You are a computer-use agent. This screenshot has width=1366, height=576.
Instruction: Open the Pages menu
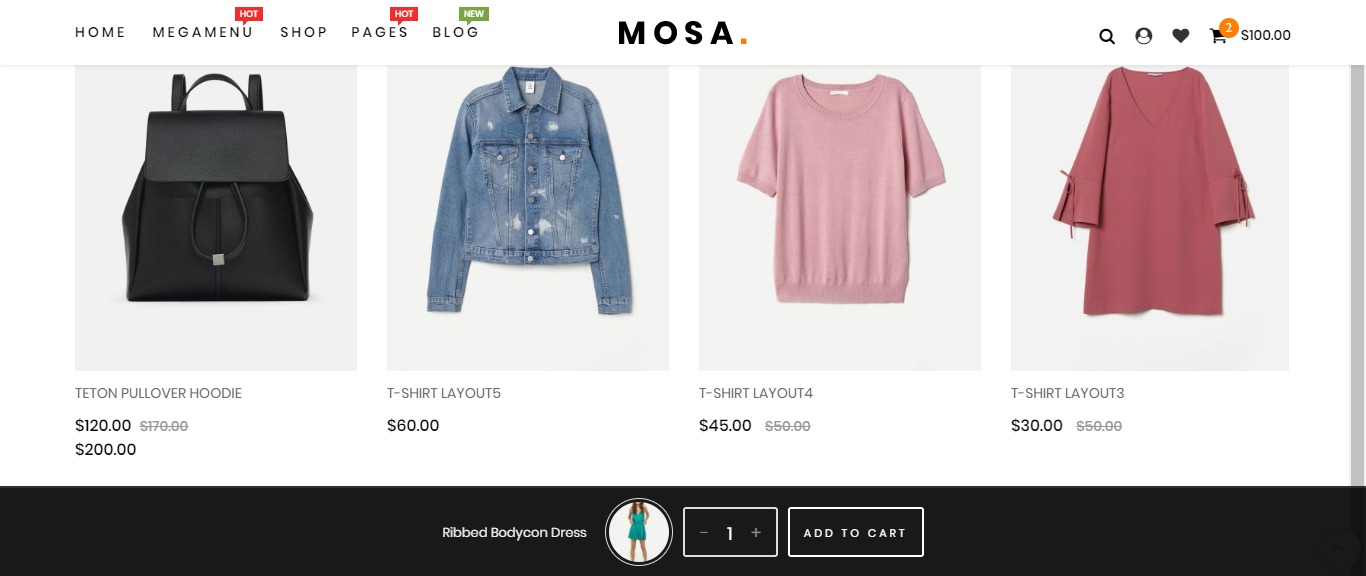coord(380,32)
